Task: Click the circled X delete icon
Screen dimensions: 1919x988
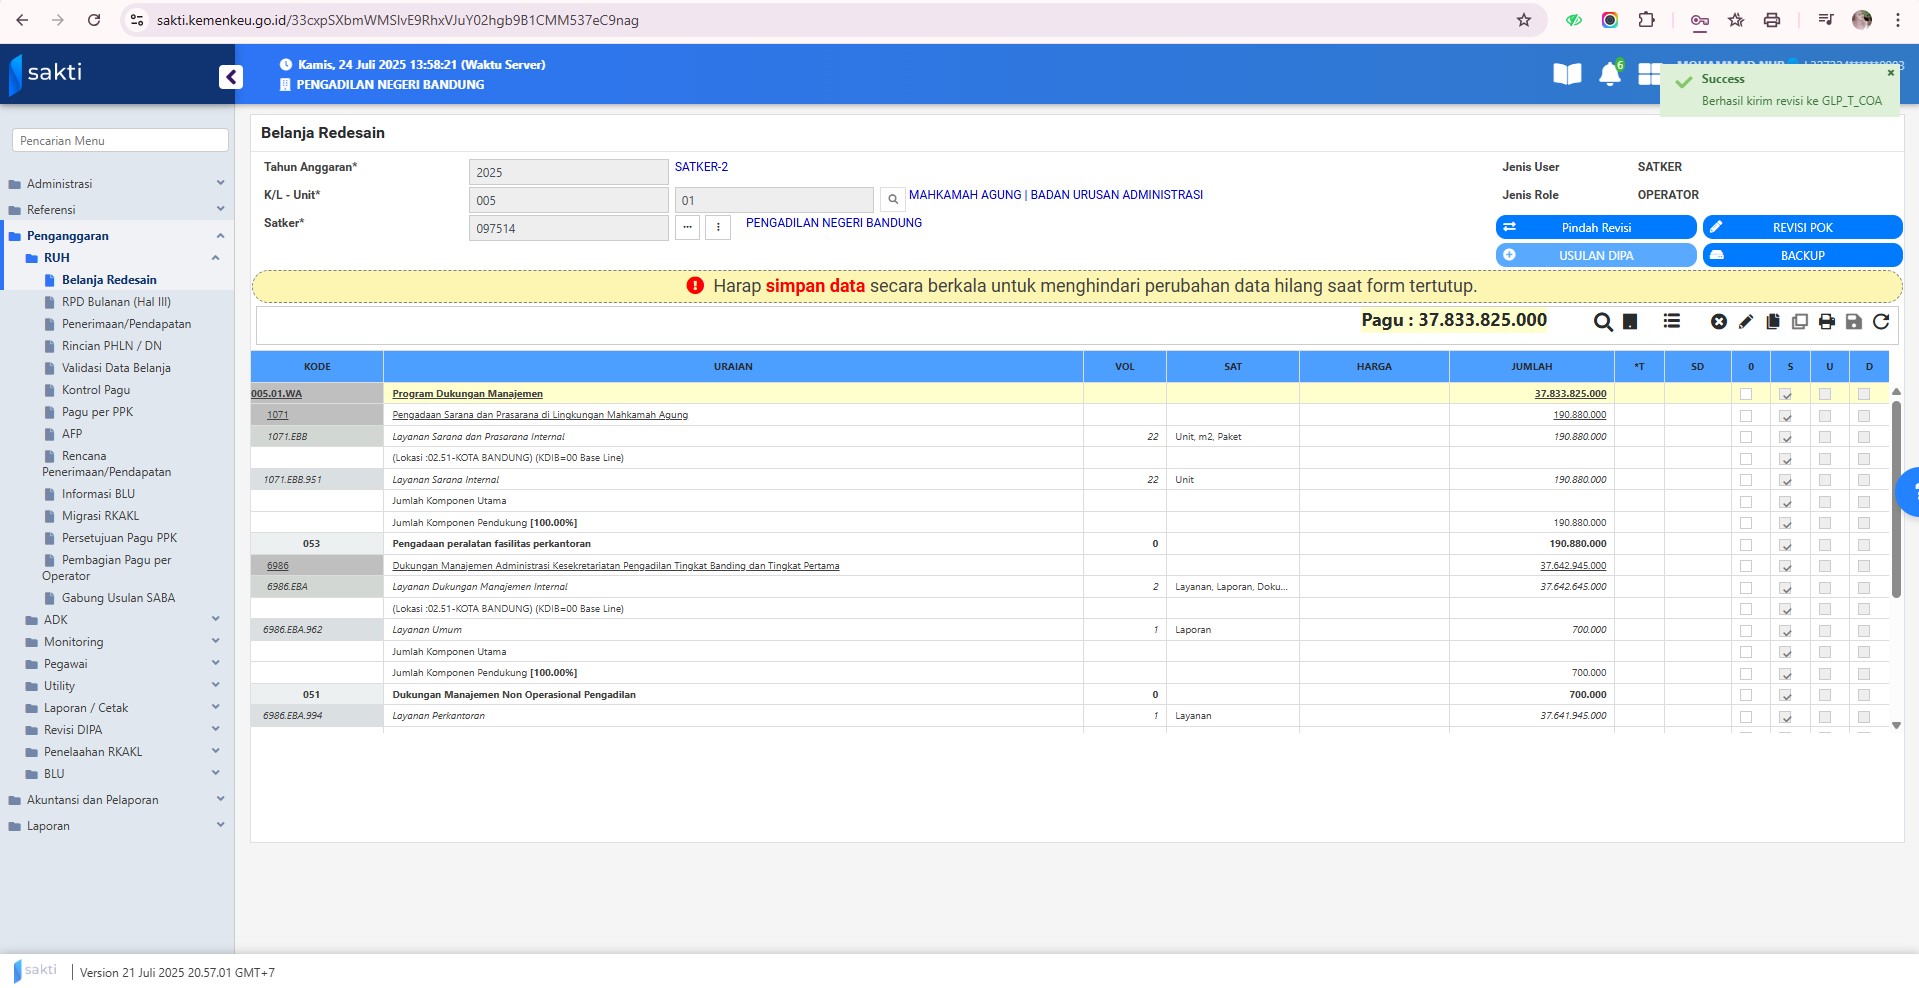Action: 1719,322
